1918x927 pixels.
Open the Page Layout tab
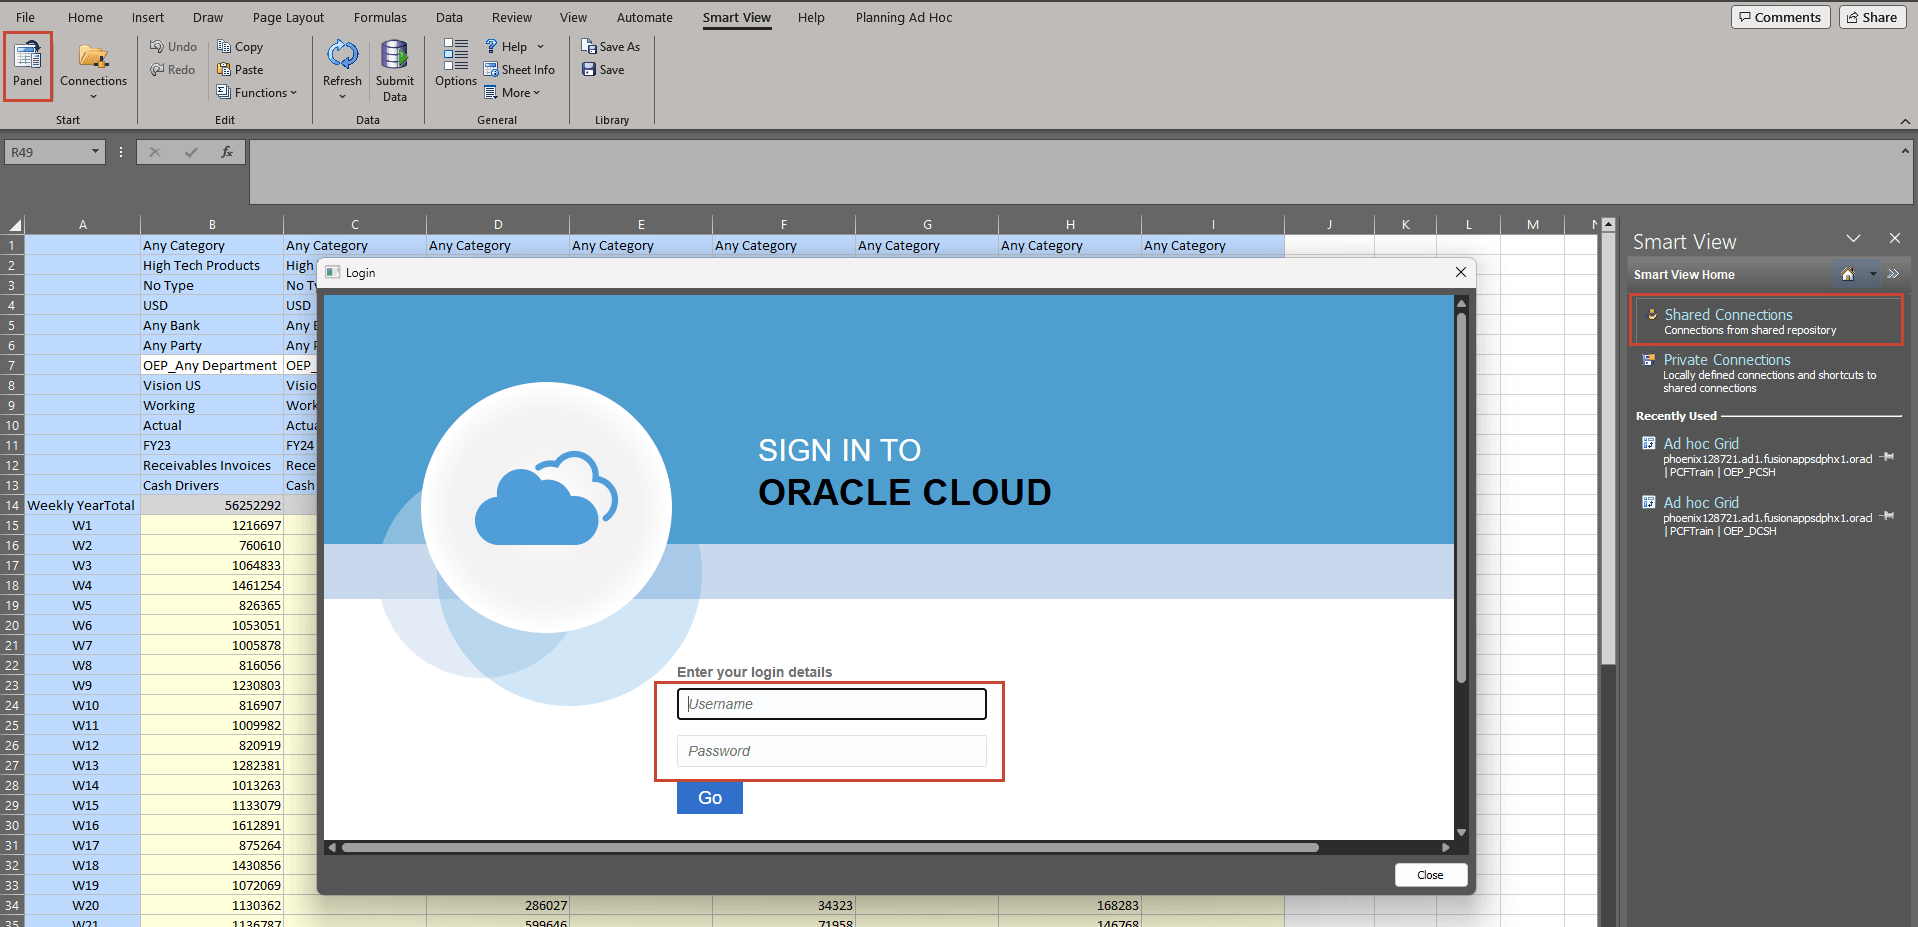pyautogui.click(x=288, y=18)
